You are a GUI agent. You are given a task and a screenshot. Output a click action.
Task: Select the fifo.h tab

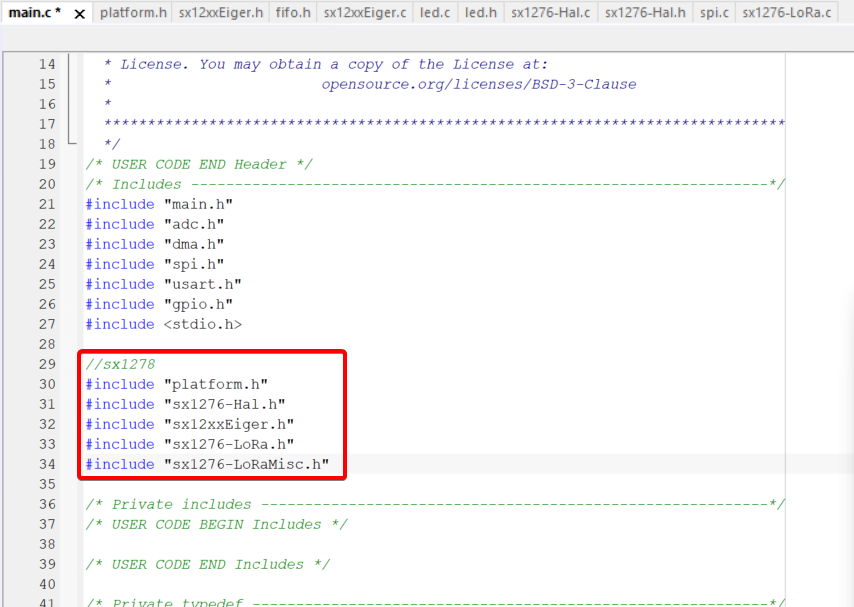pos(293,13)
